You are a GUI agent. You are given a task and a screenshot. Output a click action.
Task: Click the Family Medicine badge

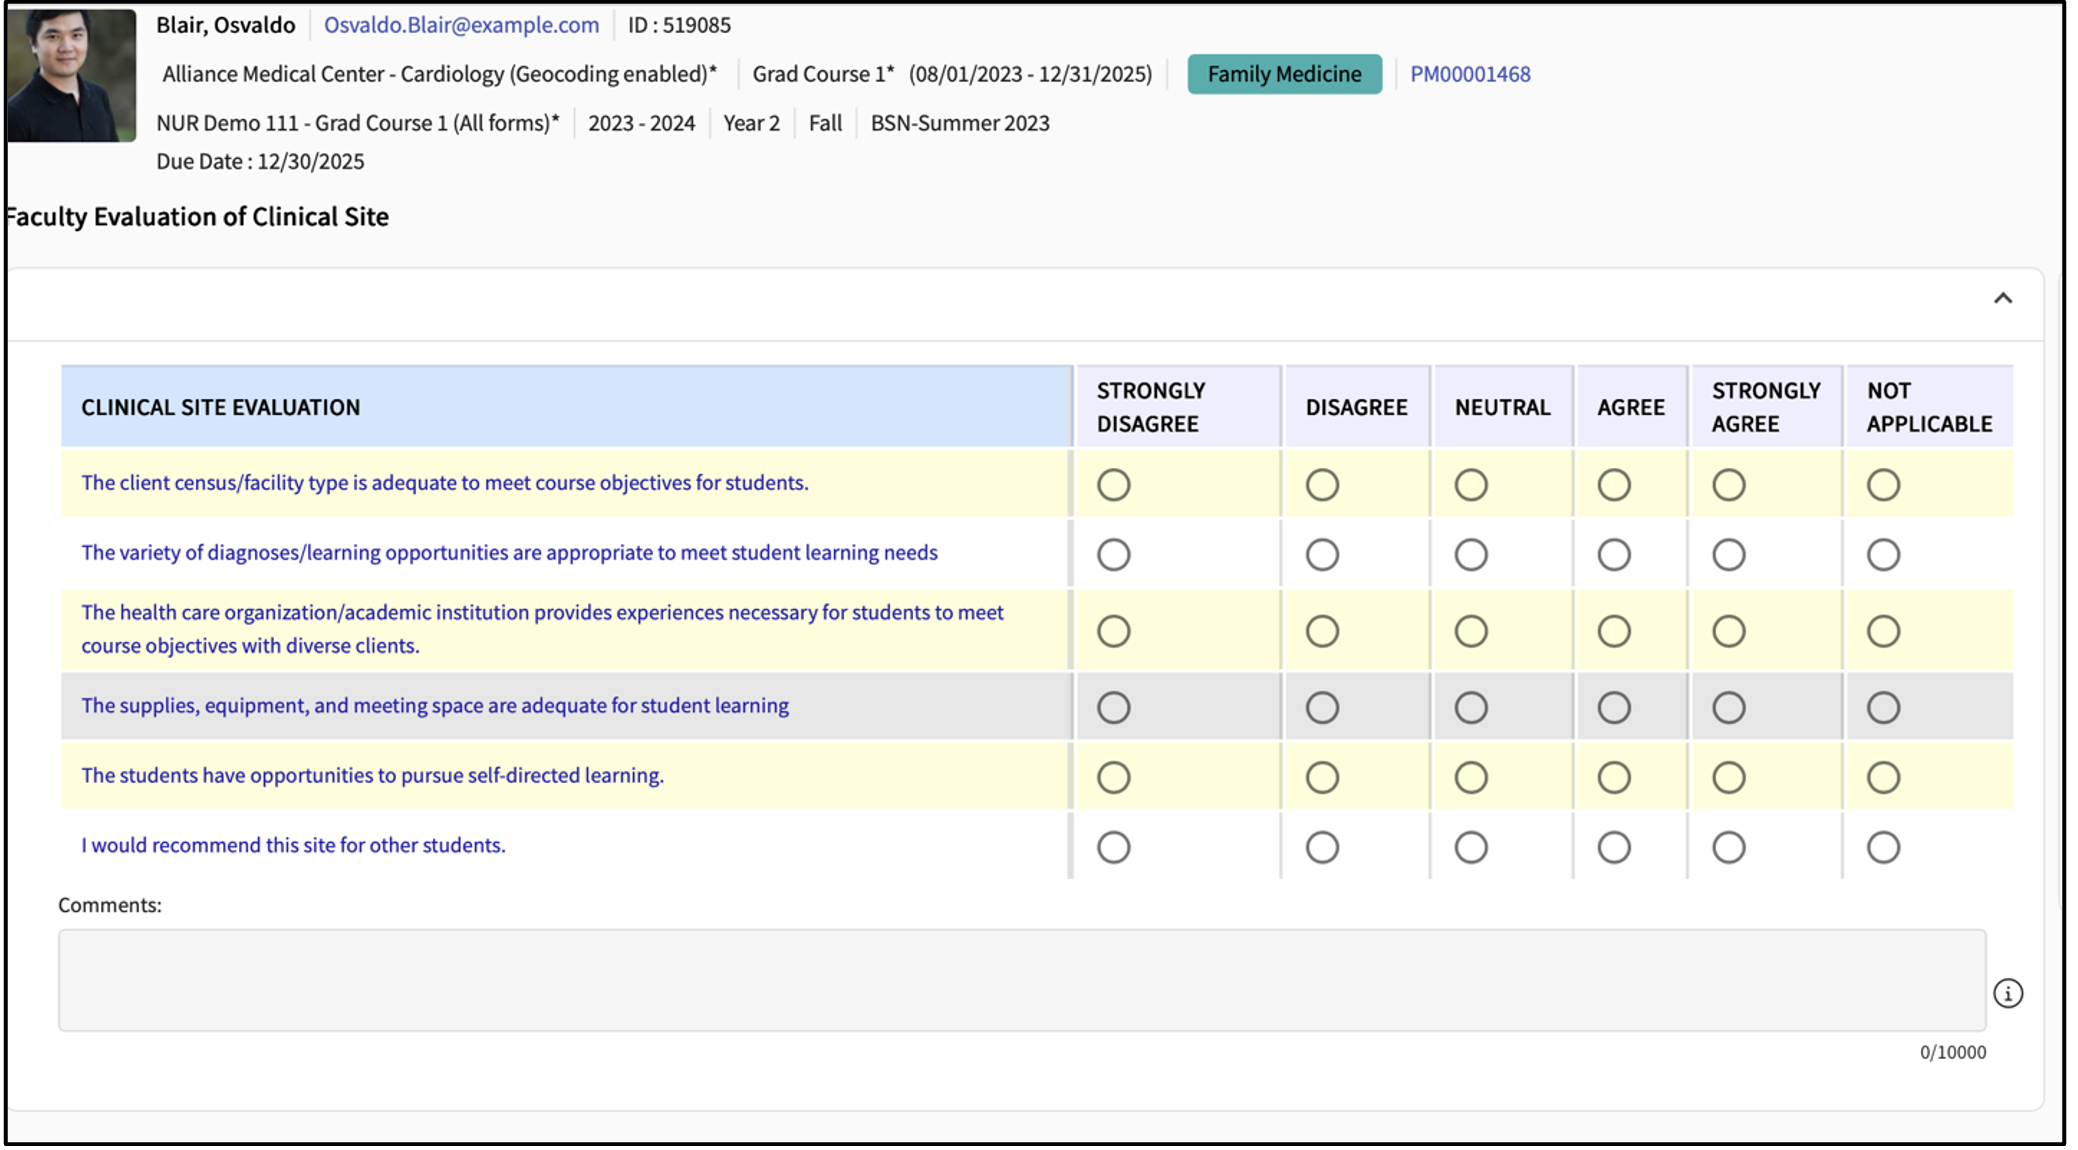1284,74
